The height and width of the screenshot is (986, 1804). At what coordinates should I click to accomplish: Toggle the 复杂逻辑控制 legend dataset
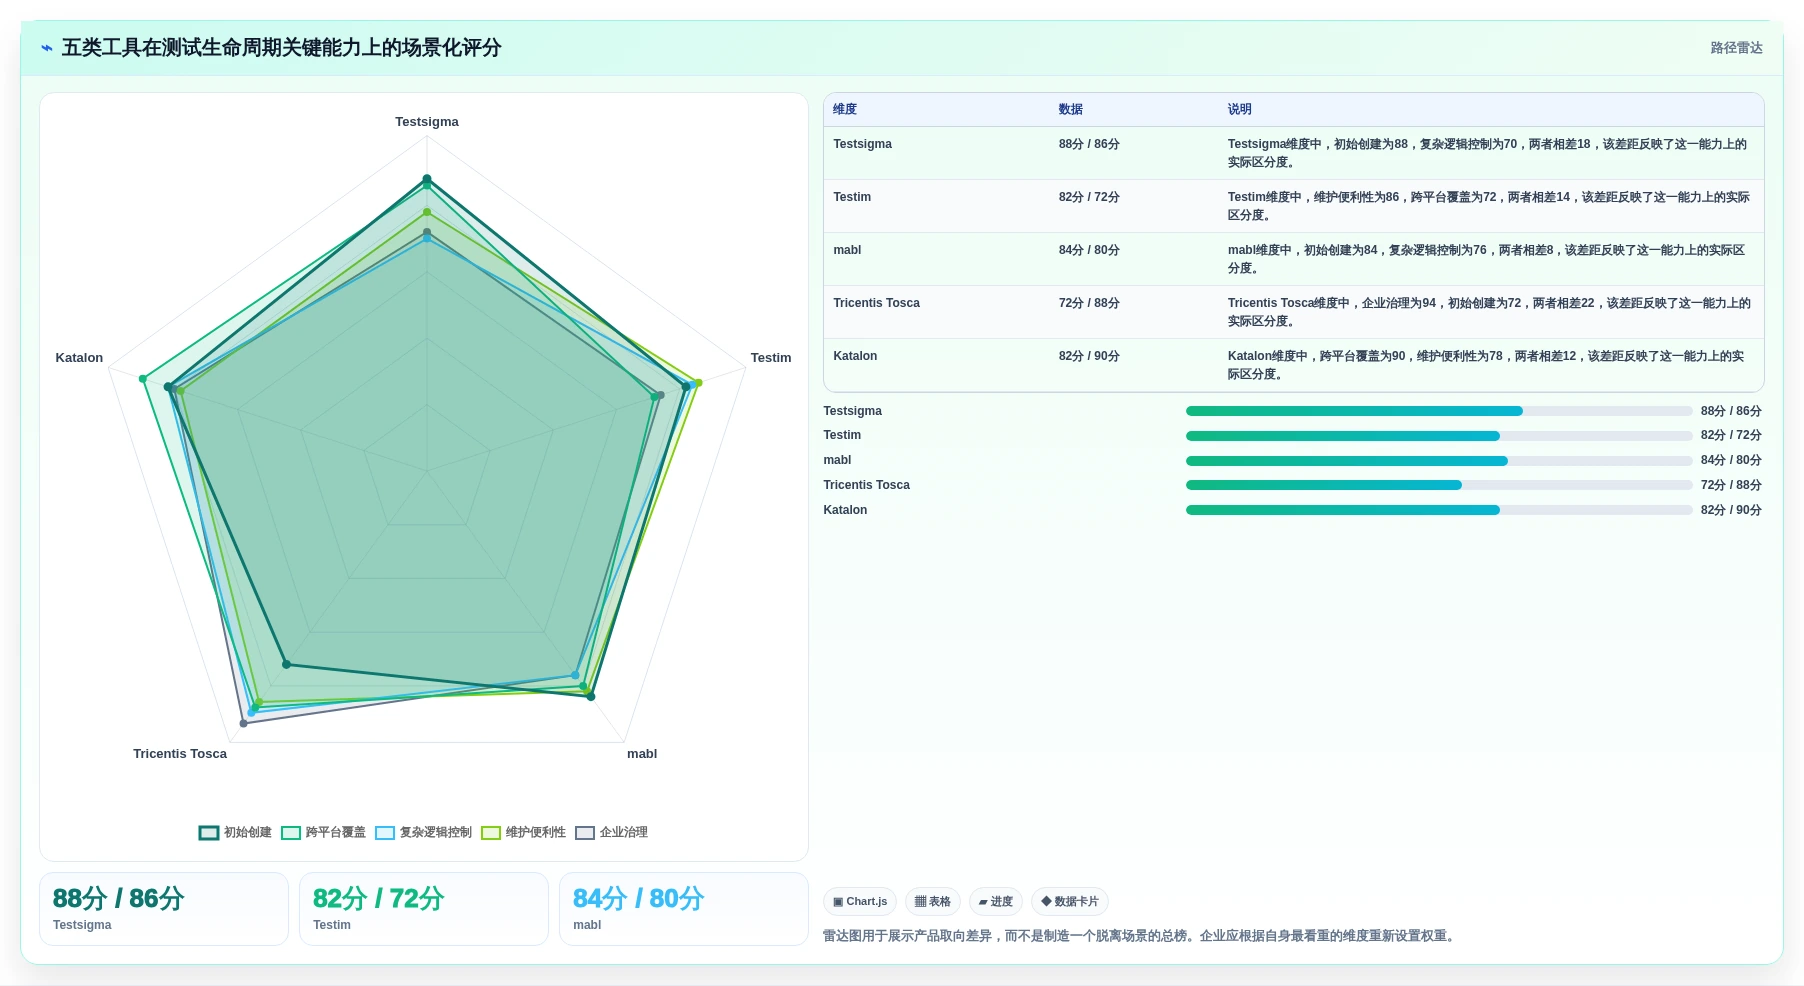[x=423, y=832]
